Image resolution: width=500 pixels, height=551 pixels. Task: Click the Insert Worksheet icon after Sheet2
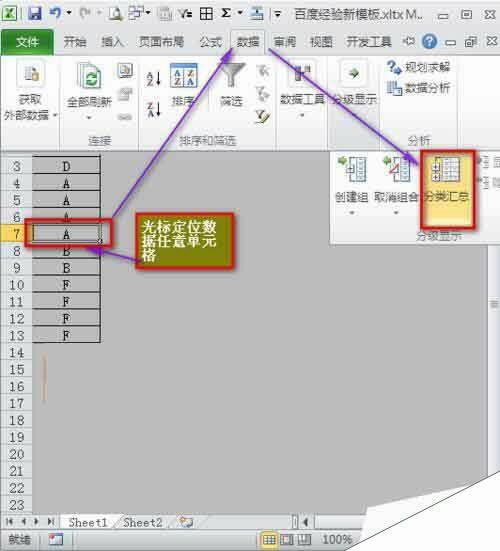tap(186, 522)
